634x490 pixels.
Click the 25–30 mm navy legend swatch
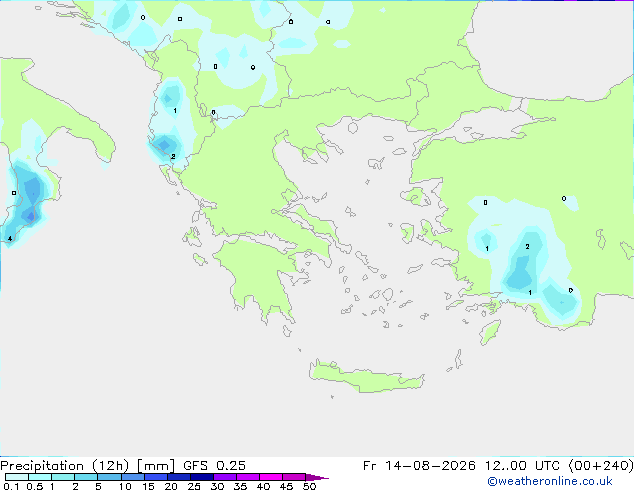coord(201,477)
